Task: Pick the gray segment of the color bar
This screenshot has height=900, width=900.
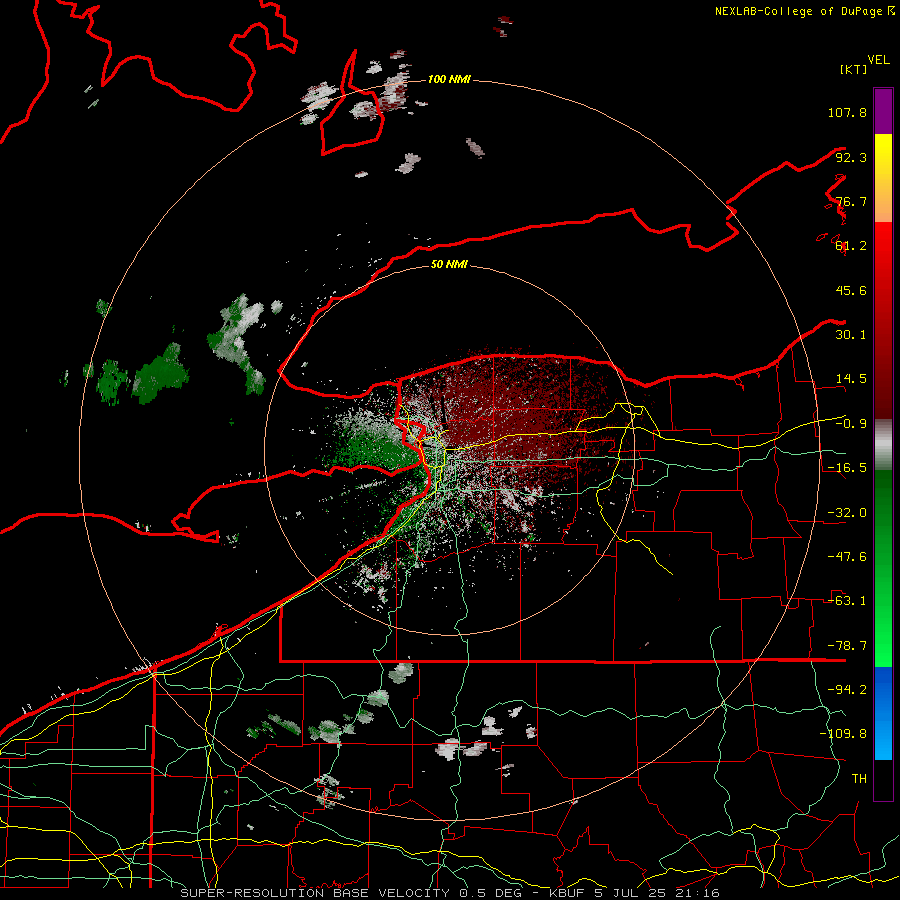Action: [883, 445]
